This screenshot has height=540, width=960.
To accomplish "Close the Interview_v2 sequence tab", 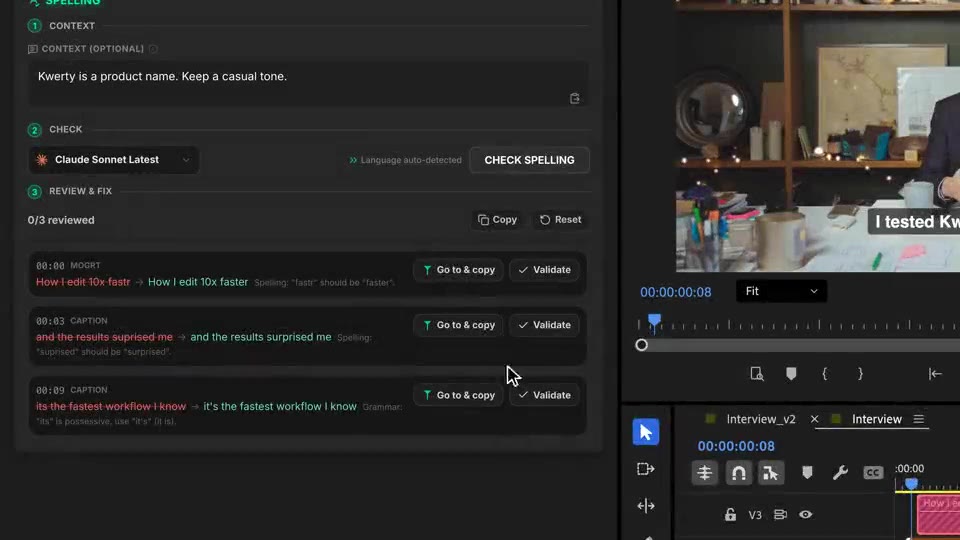I will pos(814,419).
